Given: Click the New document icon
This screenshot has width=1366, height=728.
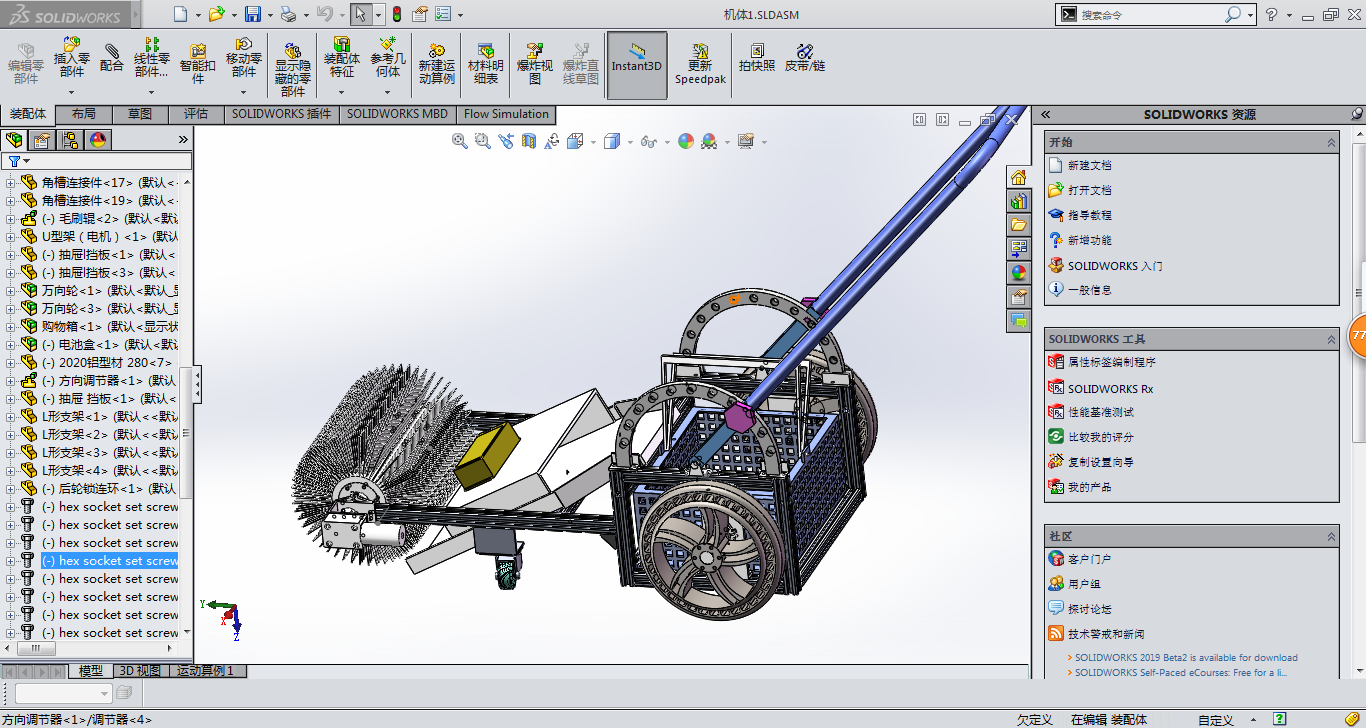Looking at the screenshot, I should [180, 14].
